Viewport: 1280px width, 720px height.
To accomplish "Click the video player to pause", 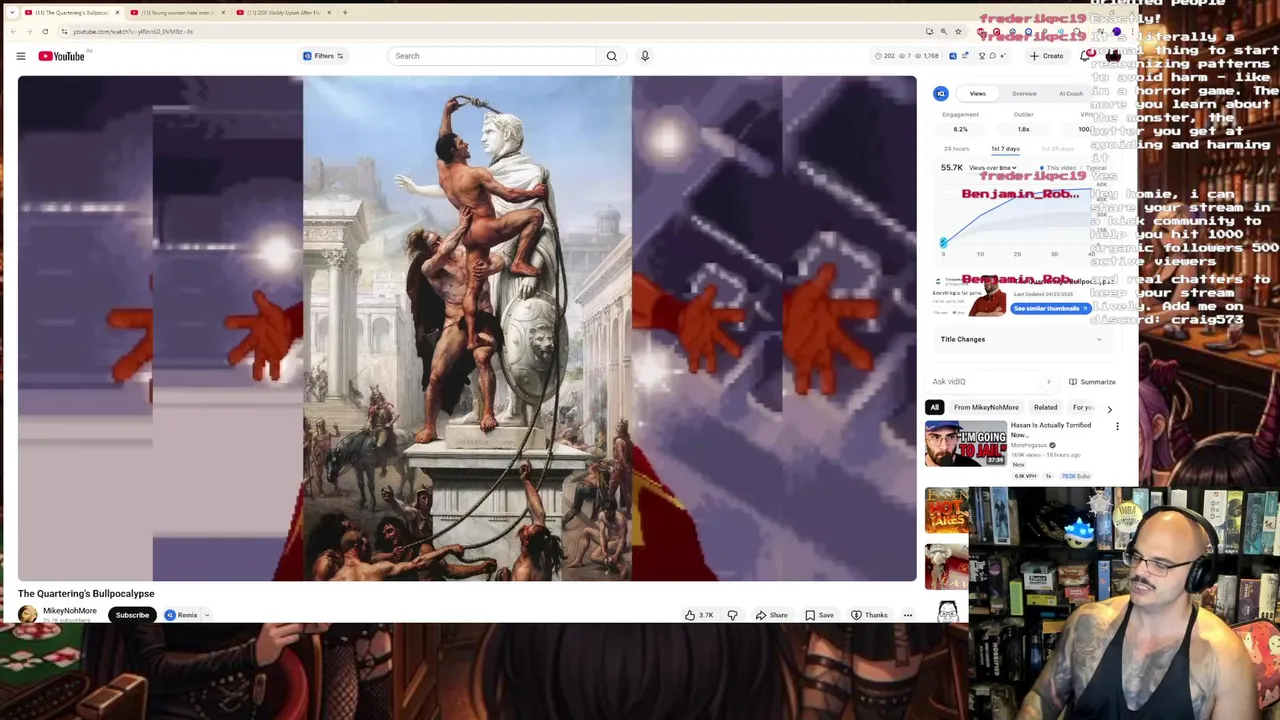I will coord(467,328).
